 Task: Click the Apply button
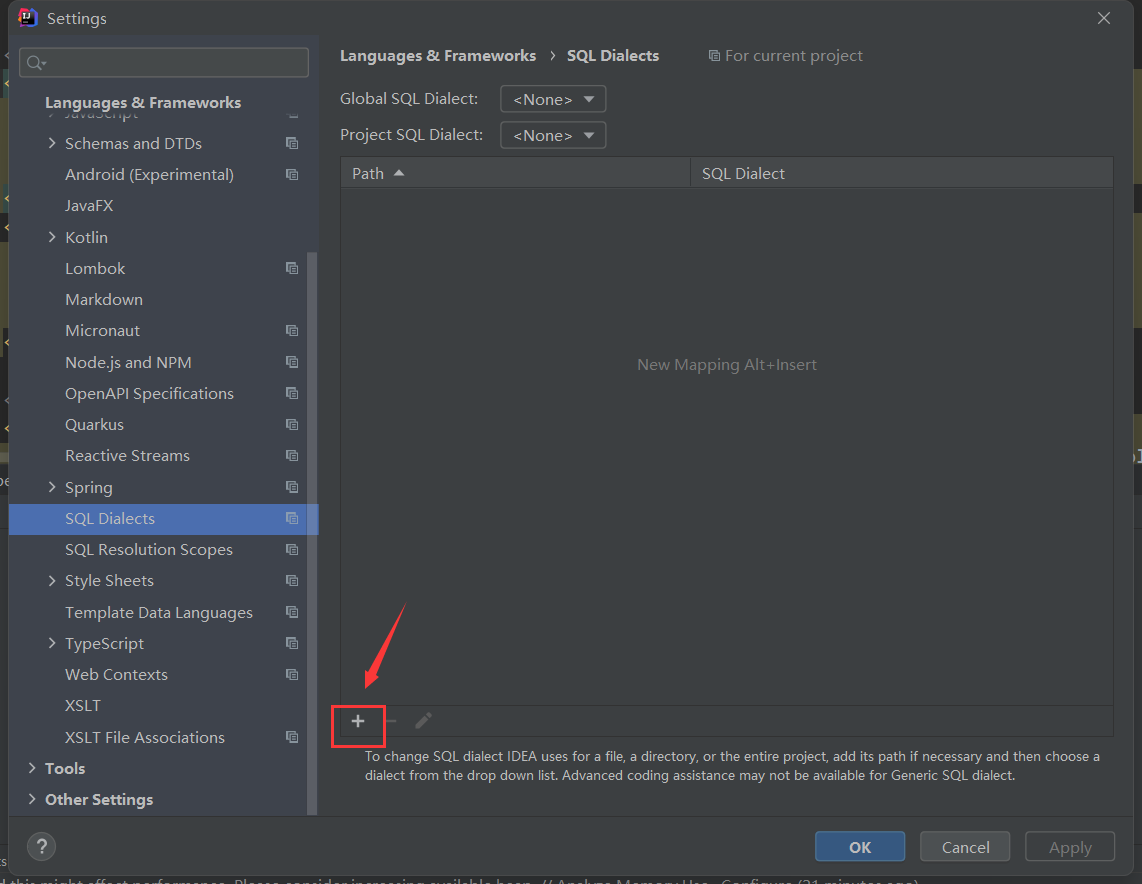[x=1070, y=847]
